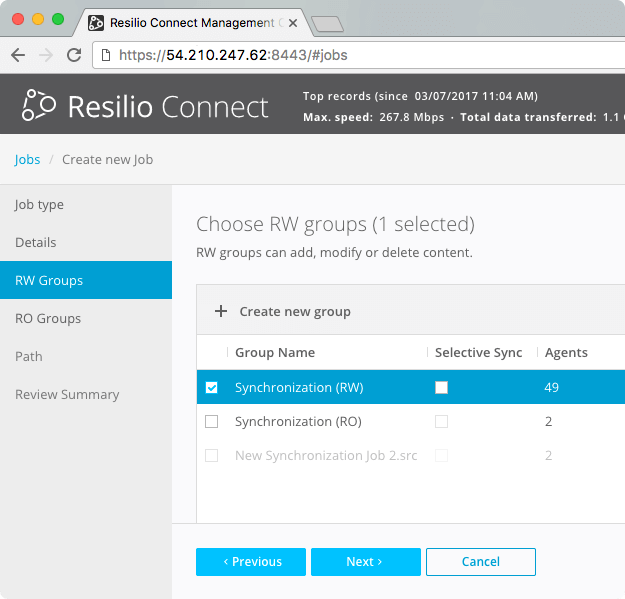Click the macOS green zoom window button

[58, 19]
